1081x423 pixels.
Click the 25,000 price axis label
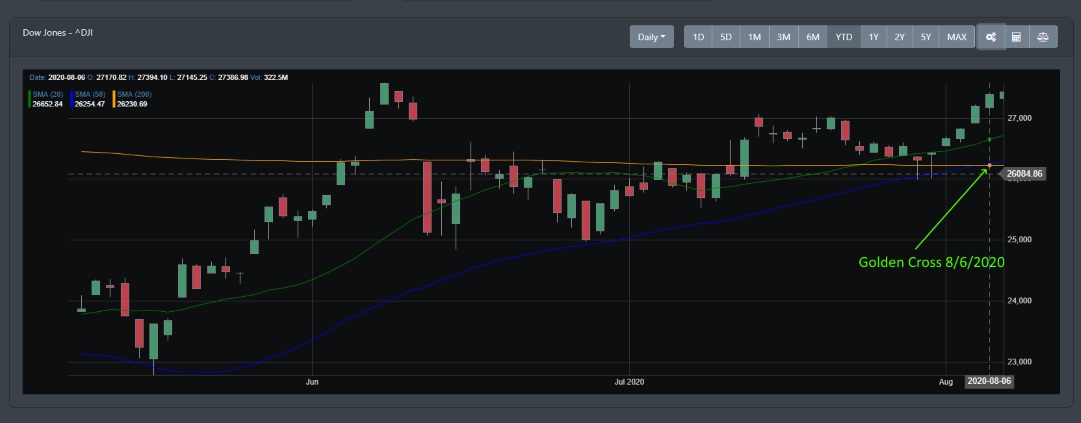pos(1019,240)
